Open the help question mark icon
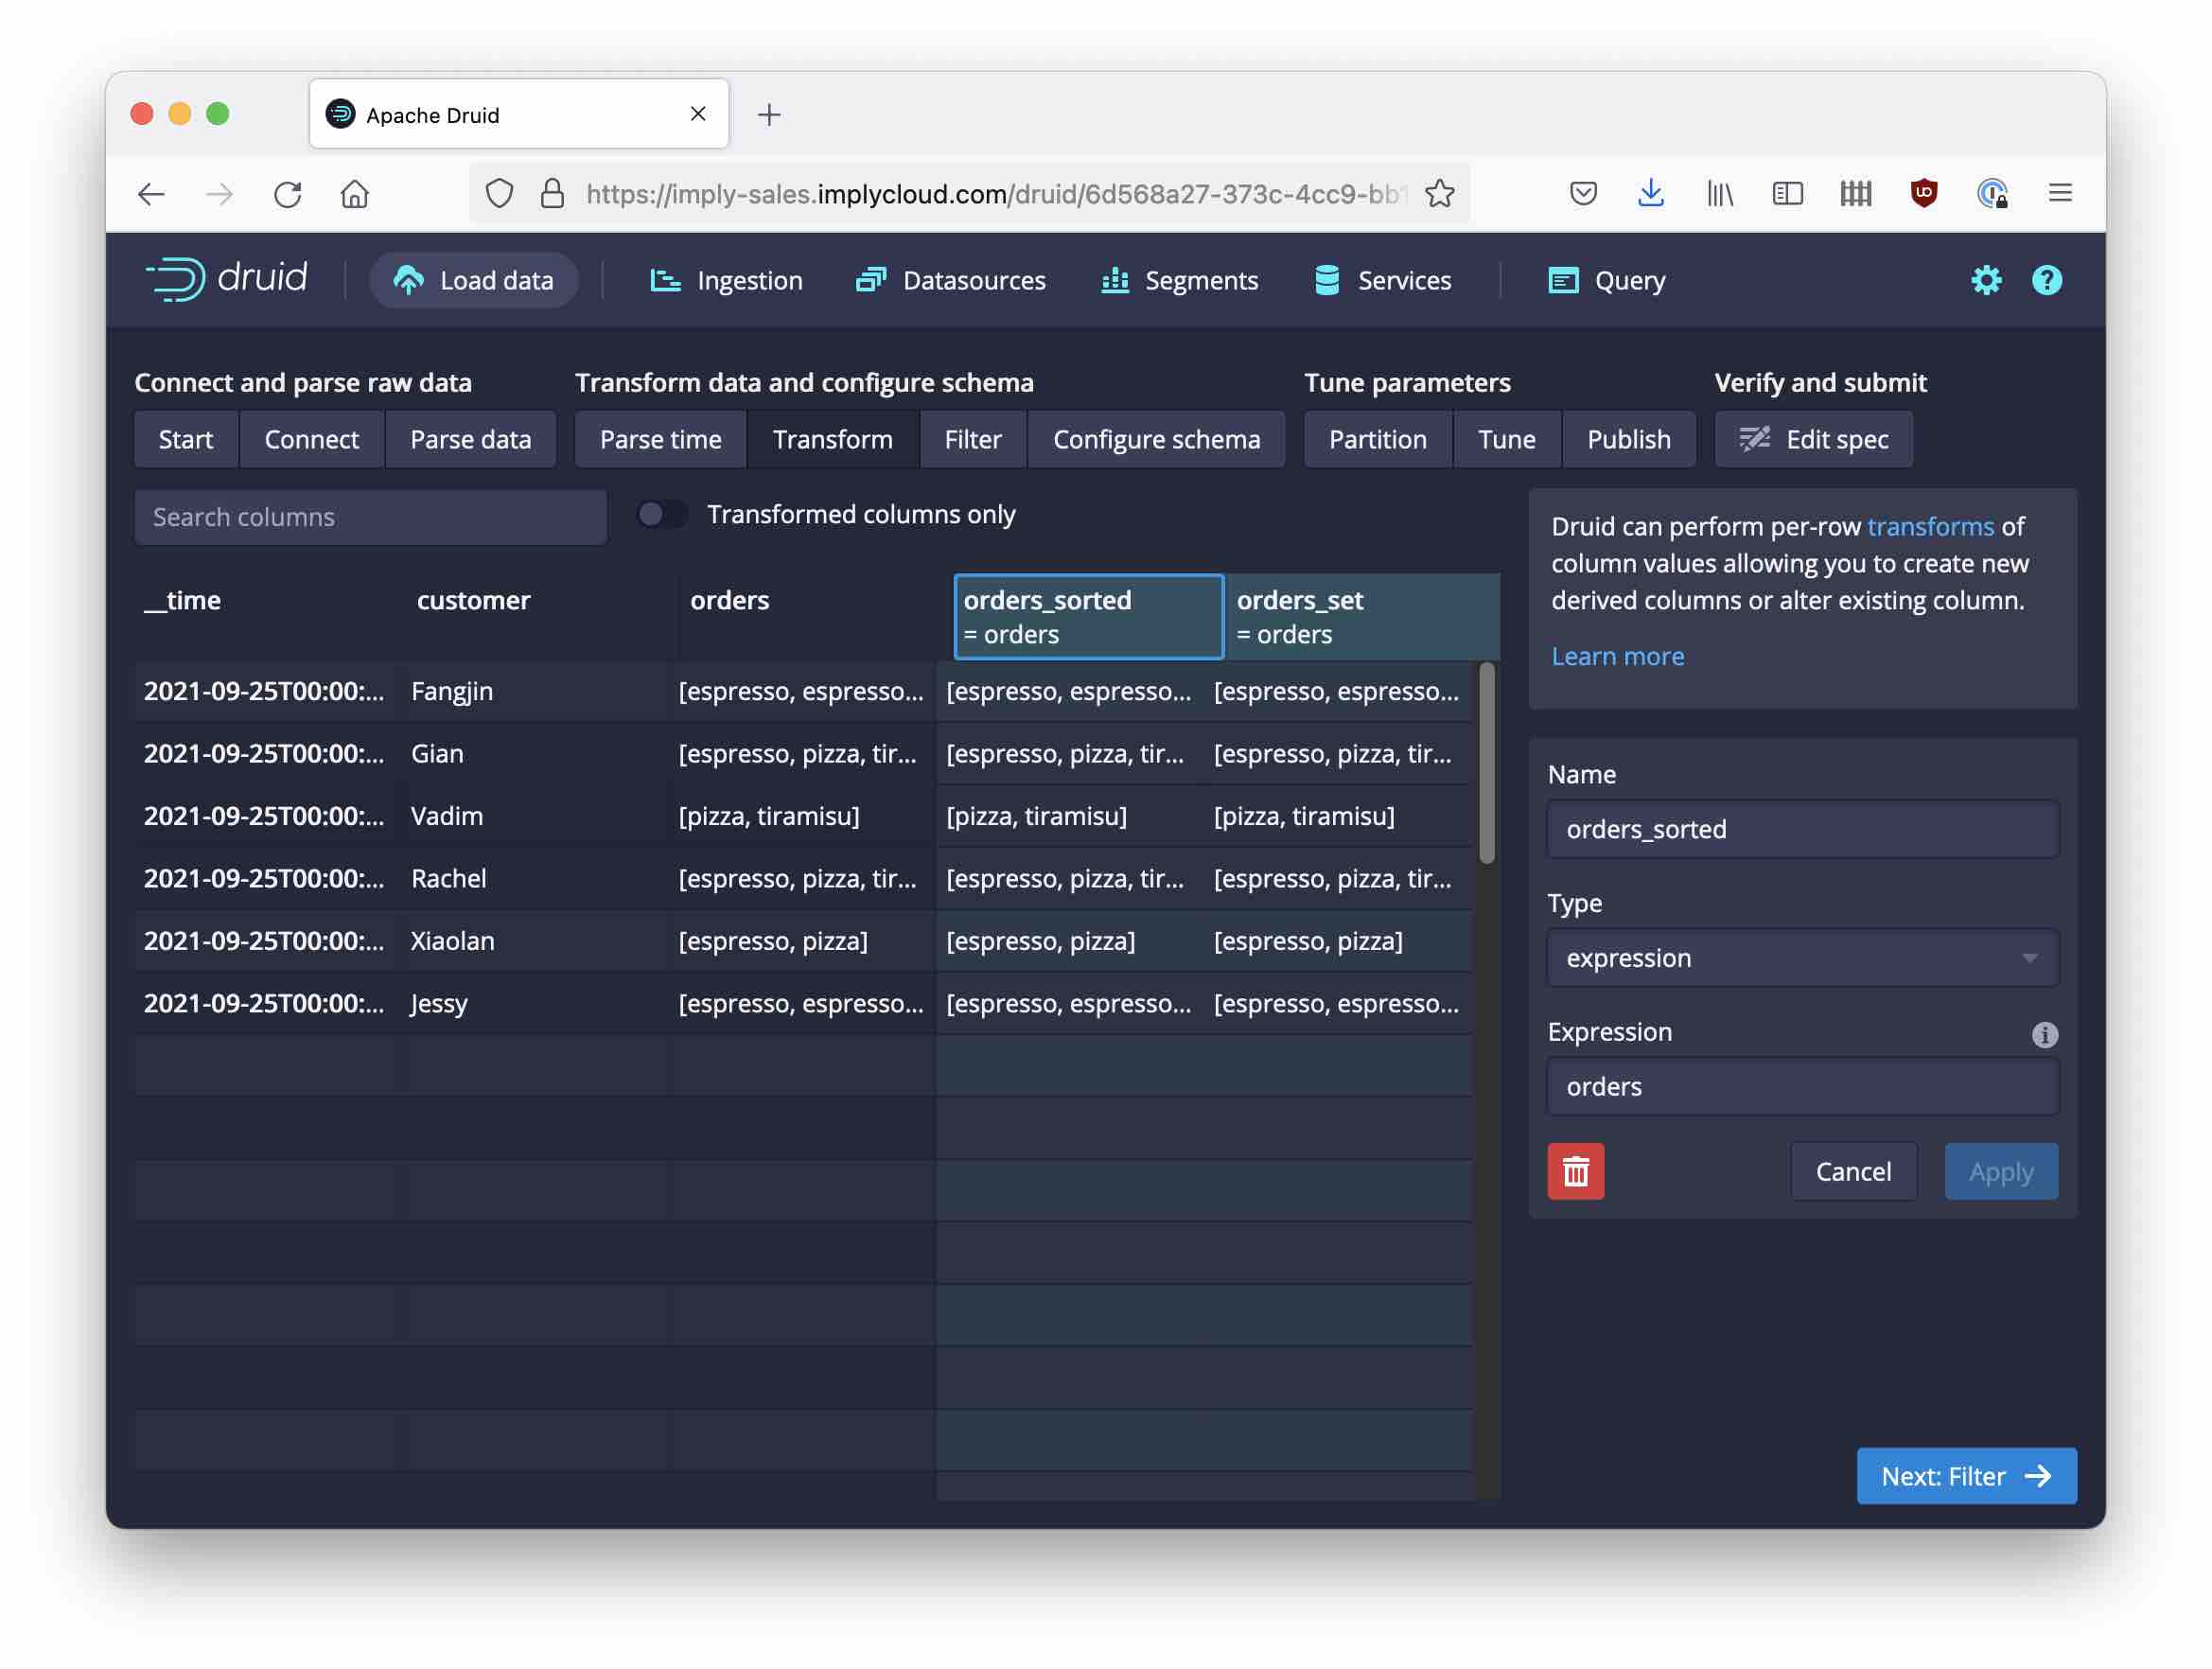The height and width of the screenshot is (1669, 2212). click(x=2046, y=280)
